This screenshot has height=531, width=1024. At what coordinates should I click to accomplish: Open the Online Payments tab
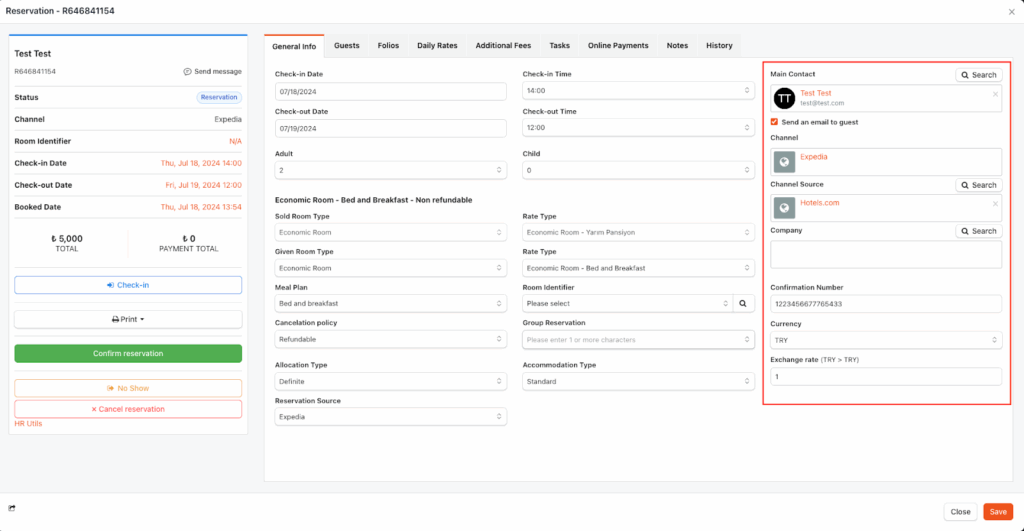pos(617,45)
